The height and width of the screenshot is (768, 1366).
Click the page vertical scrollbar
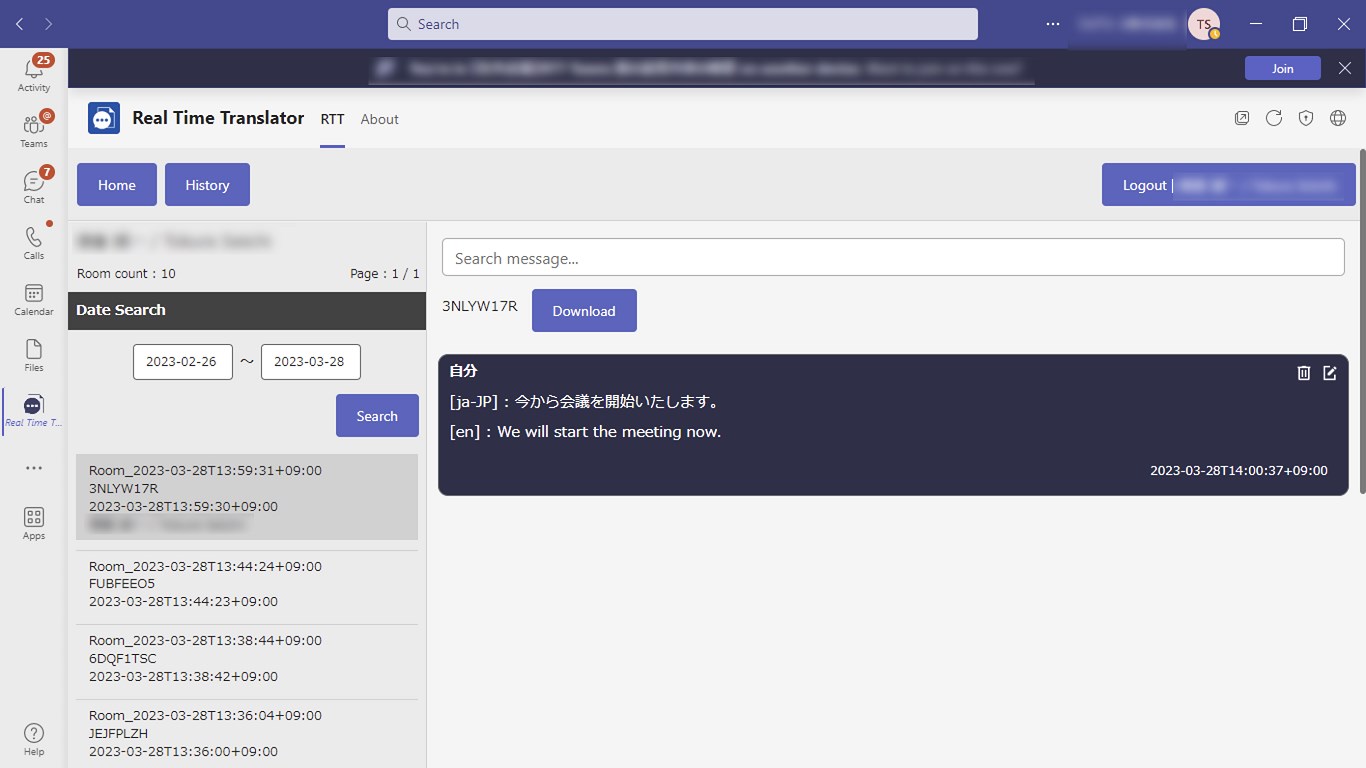(1361, 320)
